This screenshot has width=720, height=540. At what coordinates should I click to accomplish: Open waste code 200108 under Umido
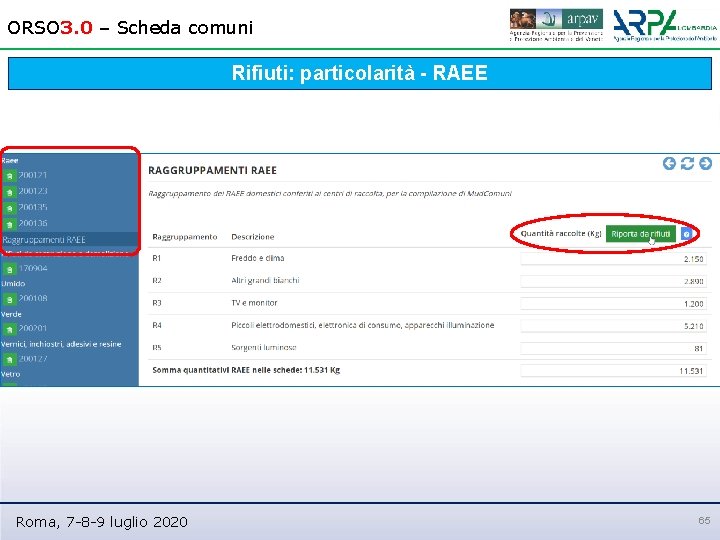[x=33, y=298]
